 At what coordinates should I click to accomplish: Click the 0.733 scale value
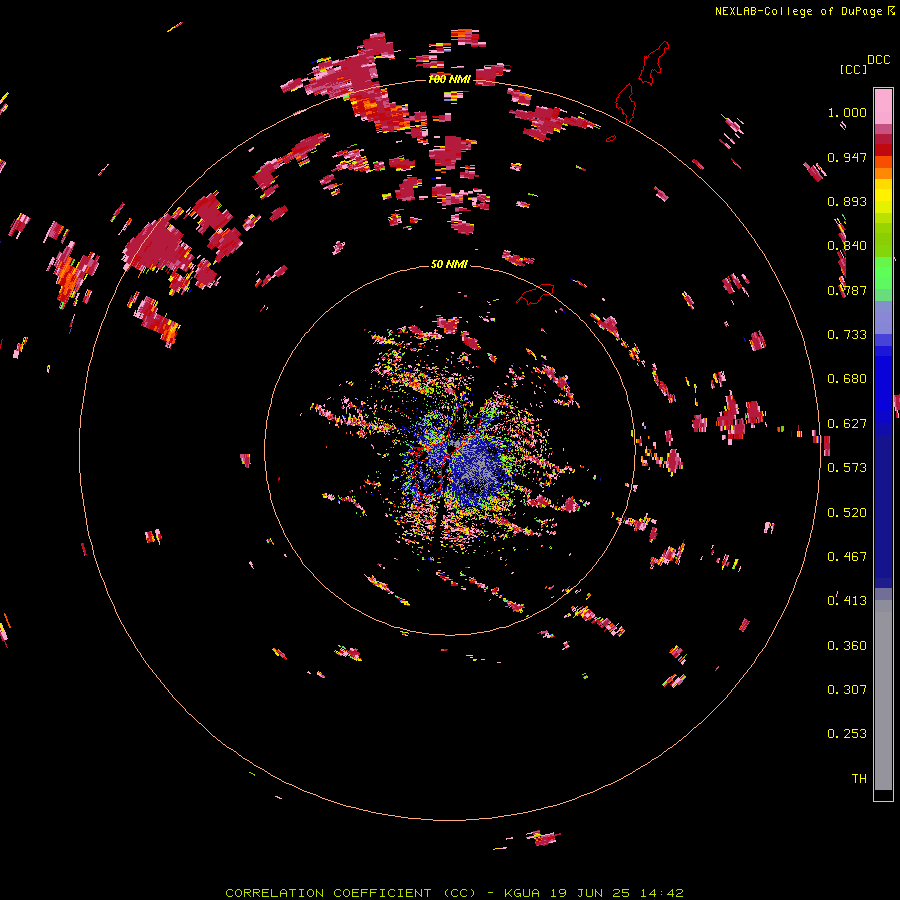click(847, 335)
